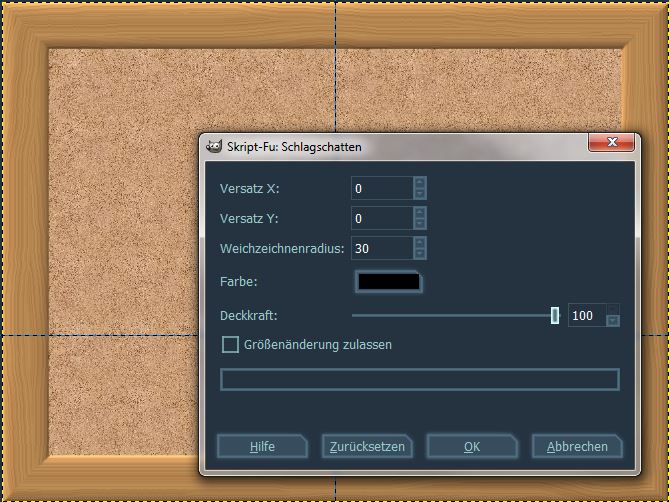669x502 pixels.
Task: Increase Versatz X with the up arrow
Action: (x=420, y=183)
